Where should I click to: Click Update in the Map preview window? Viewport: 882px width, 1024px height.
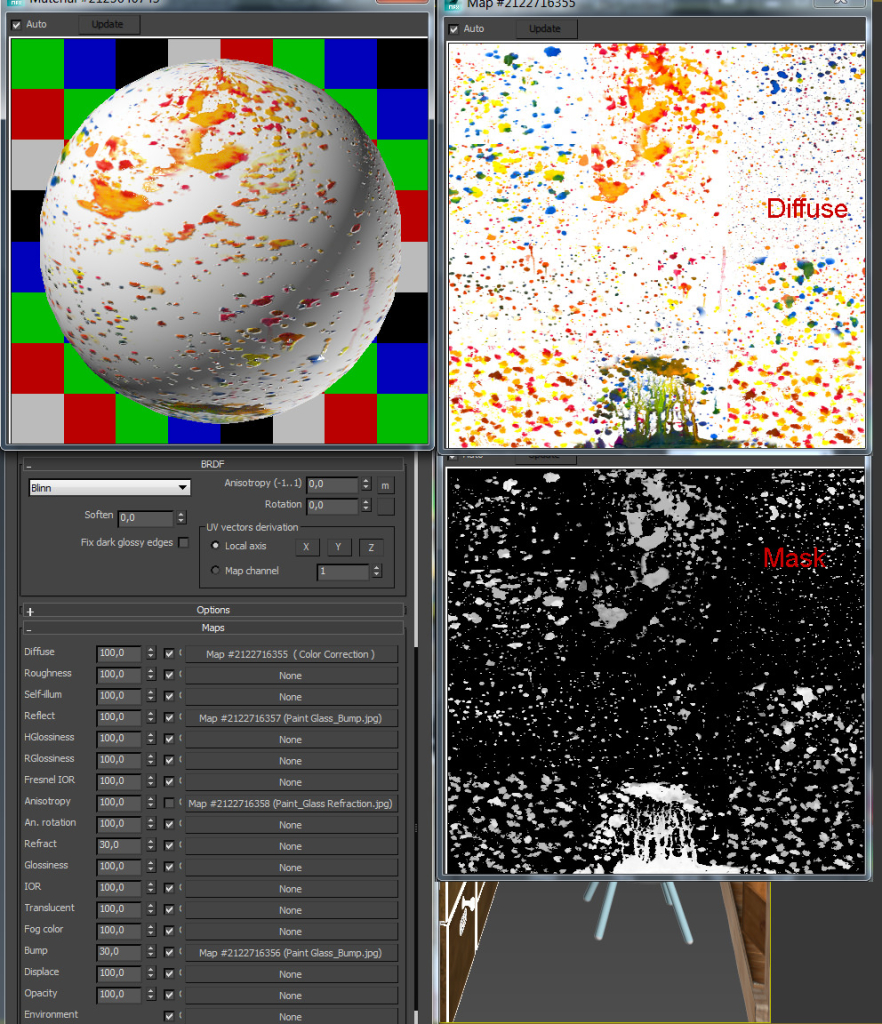coord(545,29)
